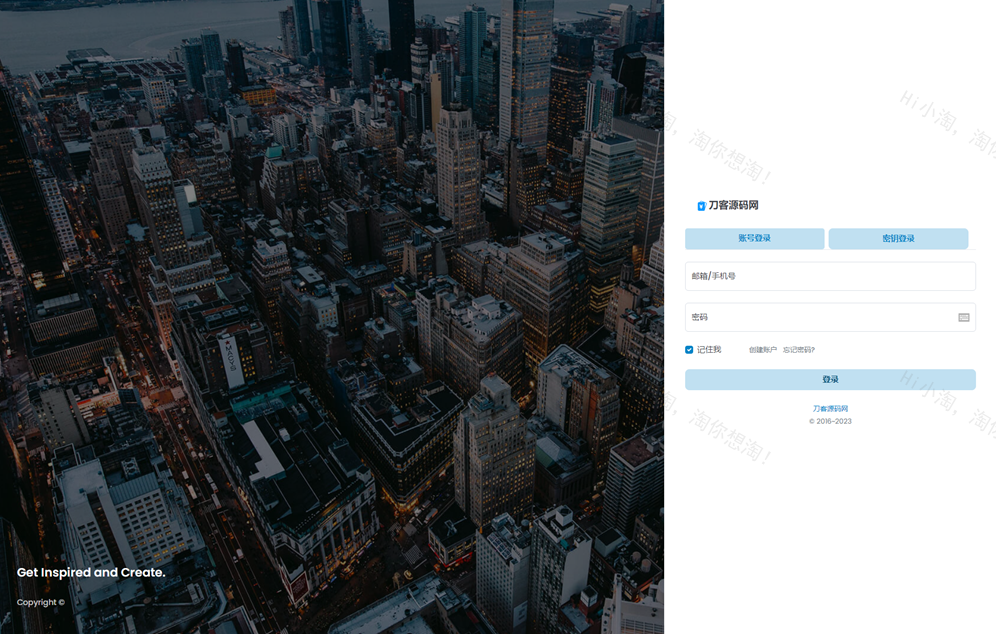996x634 pixels.
Task: Open the virtual keyboard icon in password field
Action: (963, 317)
